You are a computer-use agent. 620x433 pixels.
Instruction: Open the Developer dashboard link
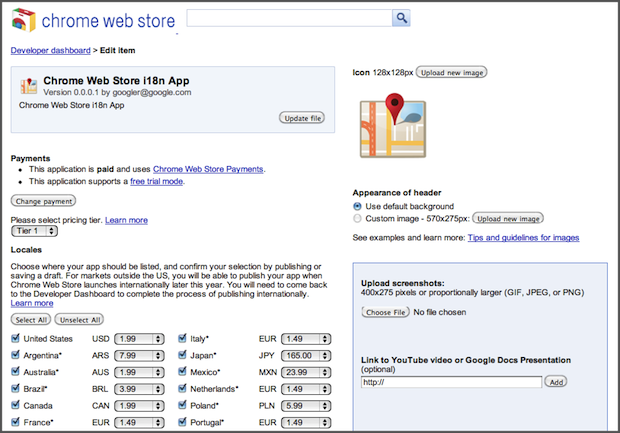point(51,50)
